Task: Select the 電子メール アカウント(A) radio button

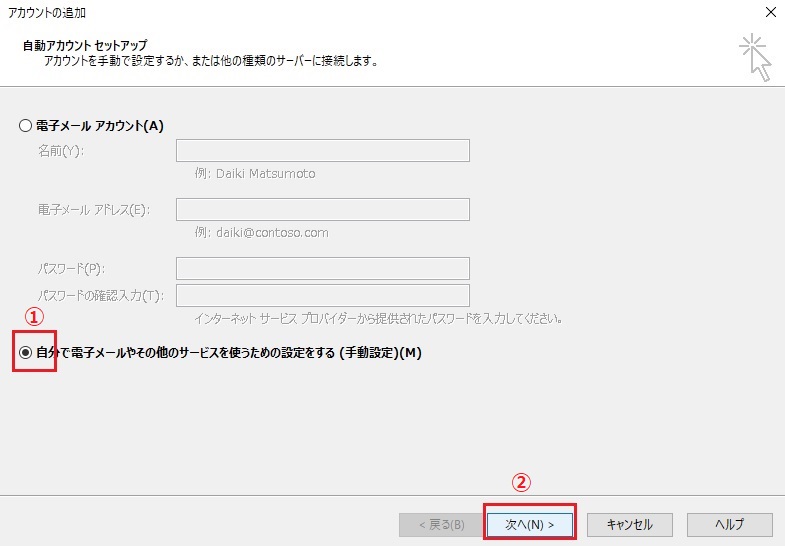Action: (26, 126)
